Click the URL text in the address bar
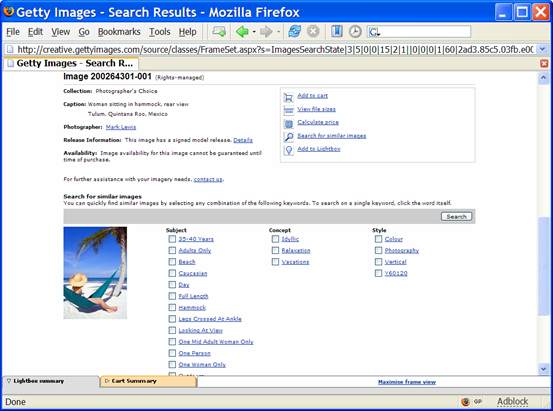The image size is (553, 411). [x=275, y=49]
